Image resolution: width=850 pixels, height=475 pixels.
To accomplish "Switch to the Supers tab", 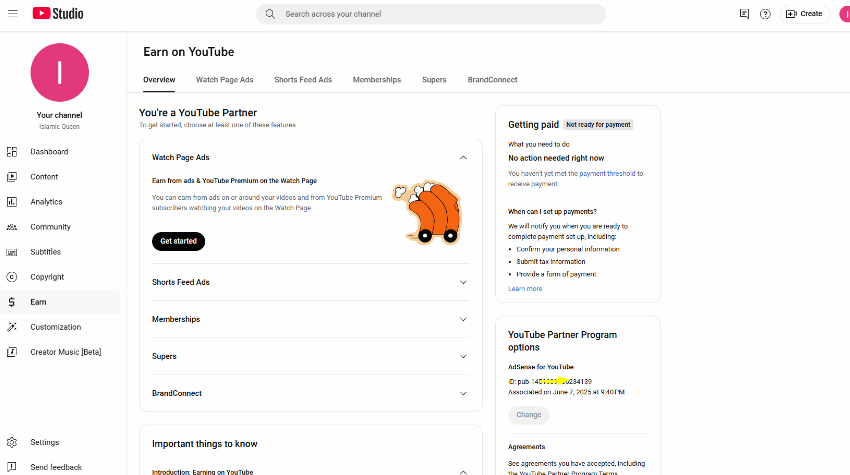I will (434, 80).
